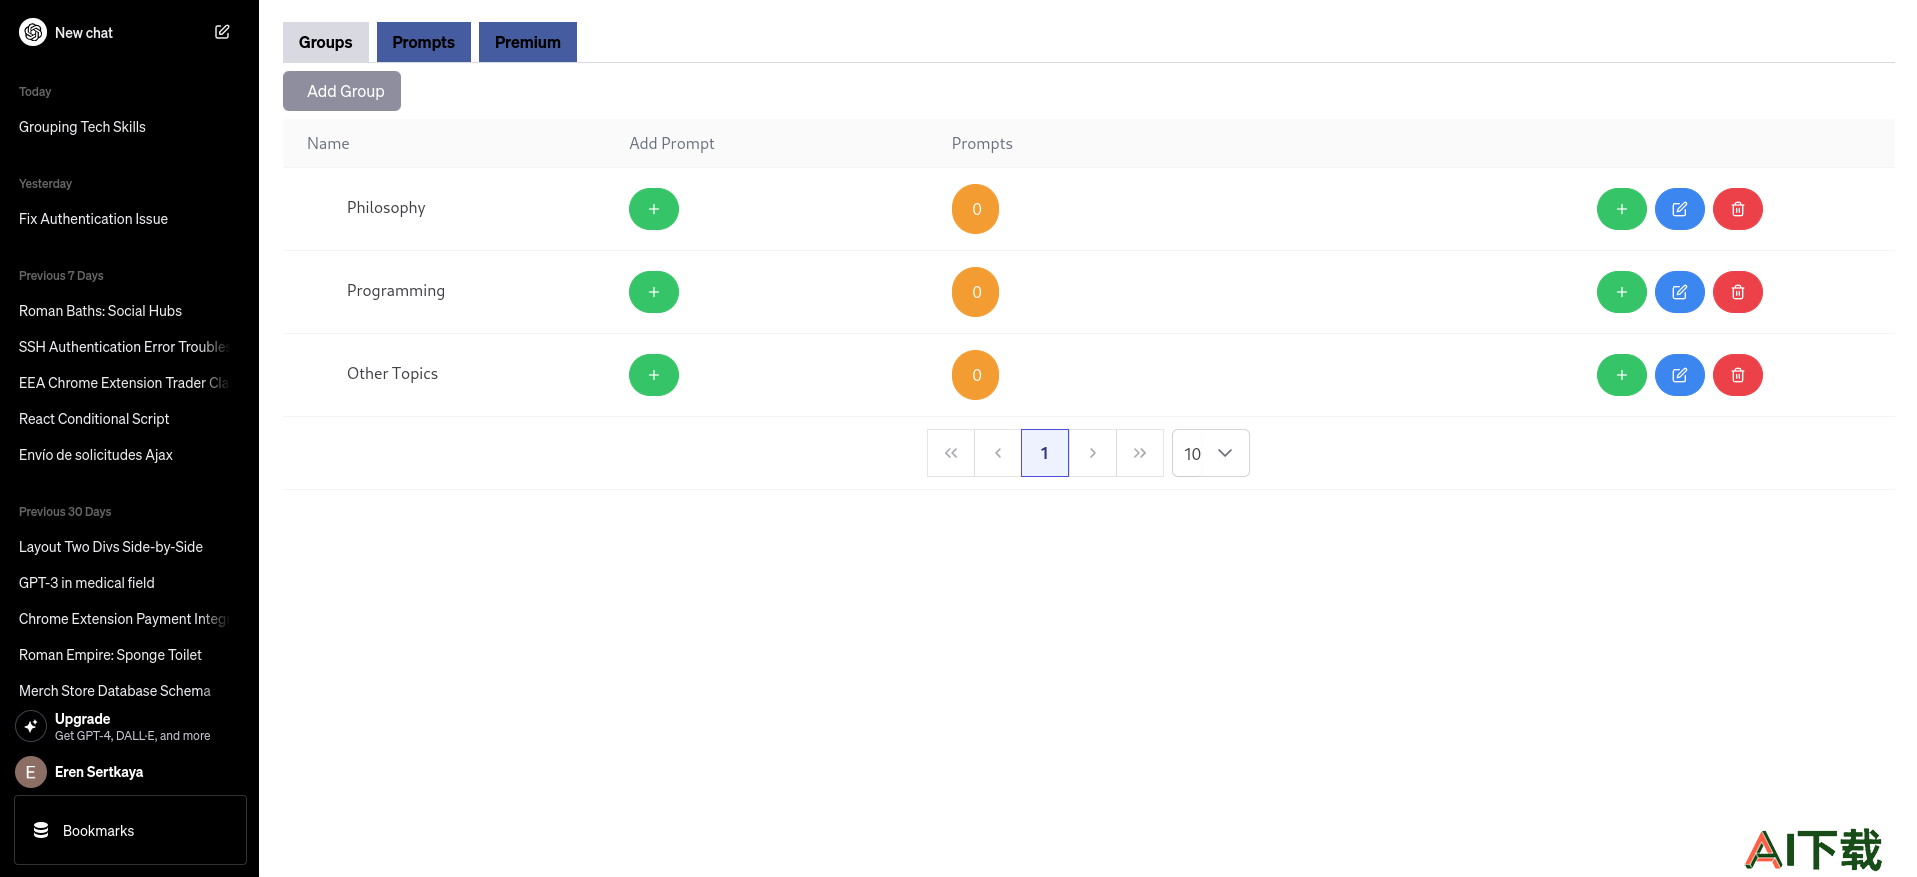Click the Programming prompt count badge

click(x=976, y=292)
